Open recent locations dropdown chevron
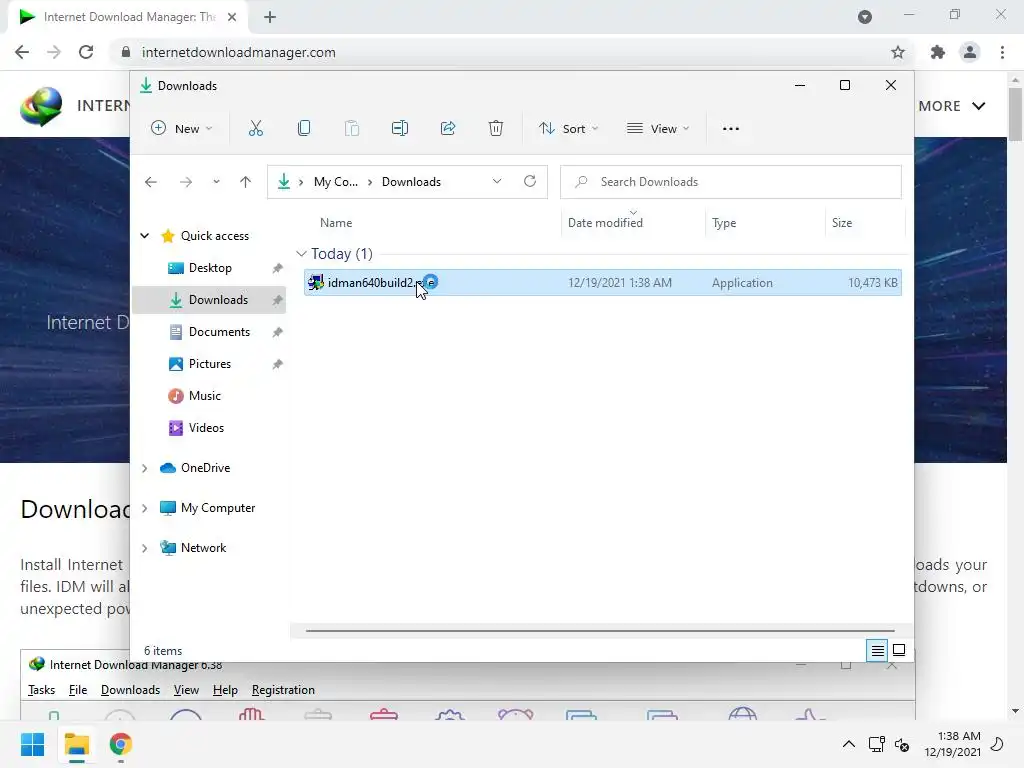Viewport: 1024px width, 768px height. tap(216, 182)
